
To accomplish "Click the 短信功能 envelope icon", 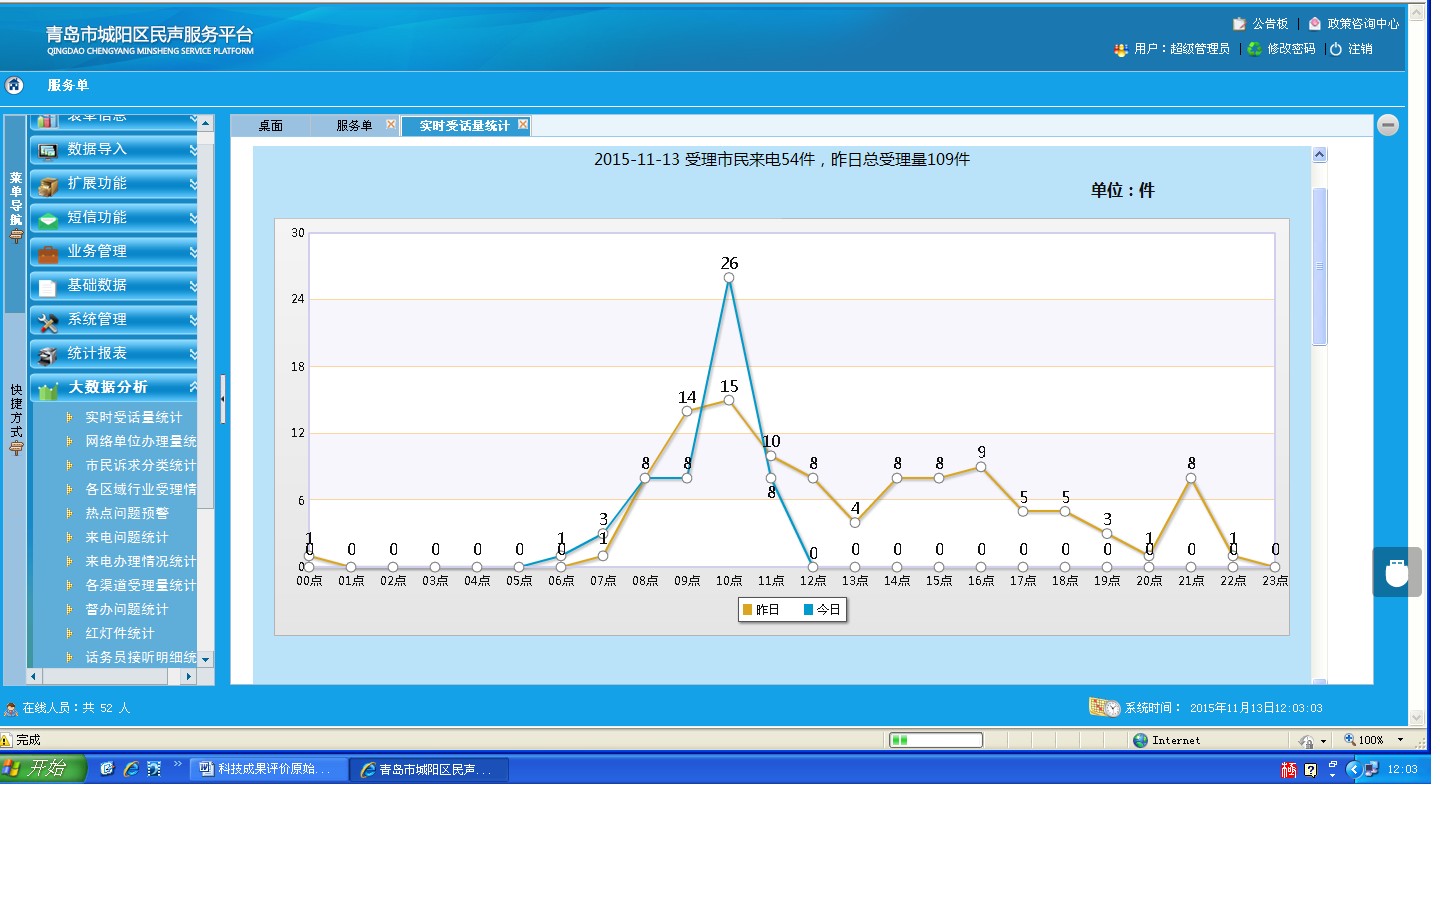I will pos(47,219).
